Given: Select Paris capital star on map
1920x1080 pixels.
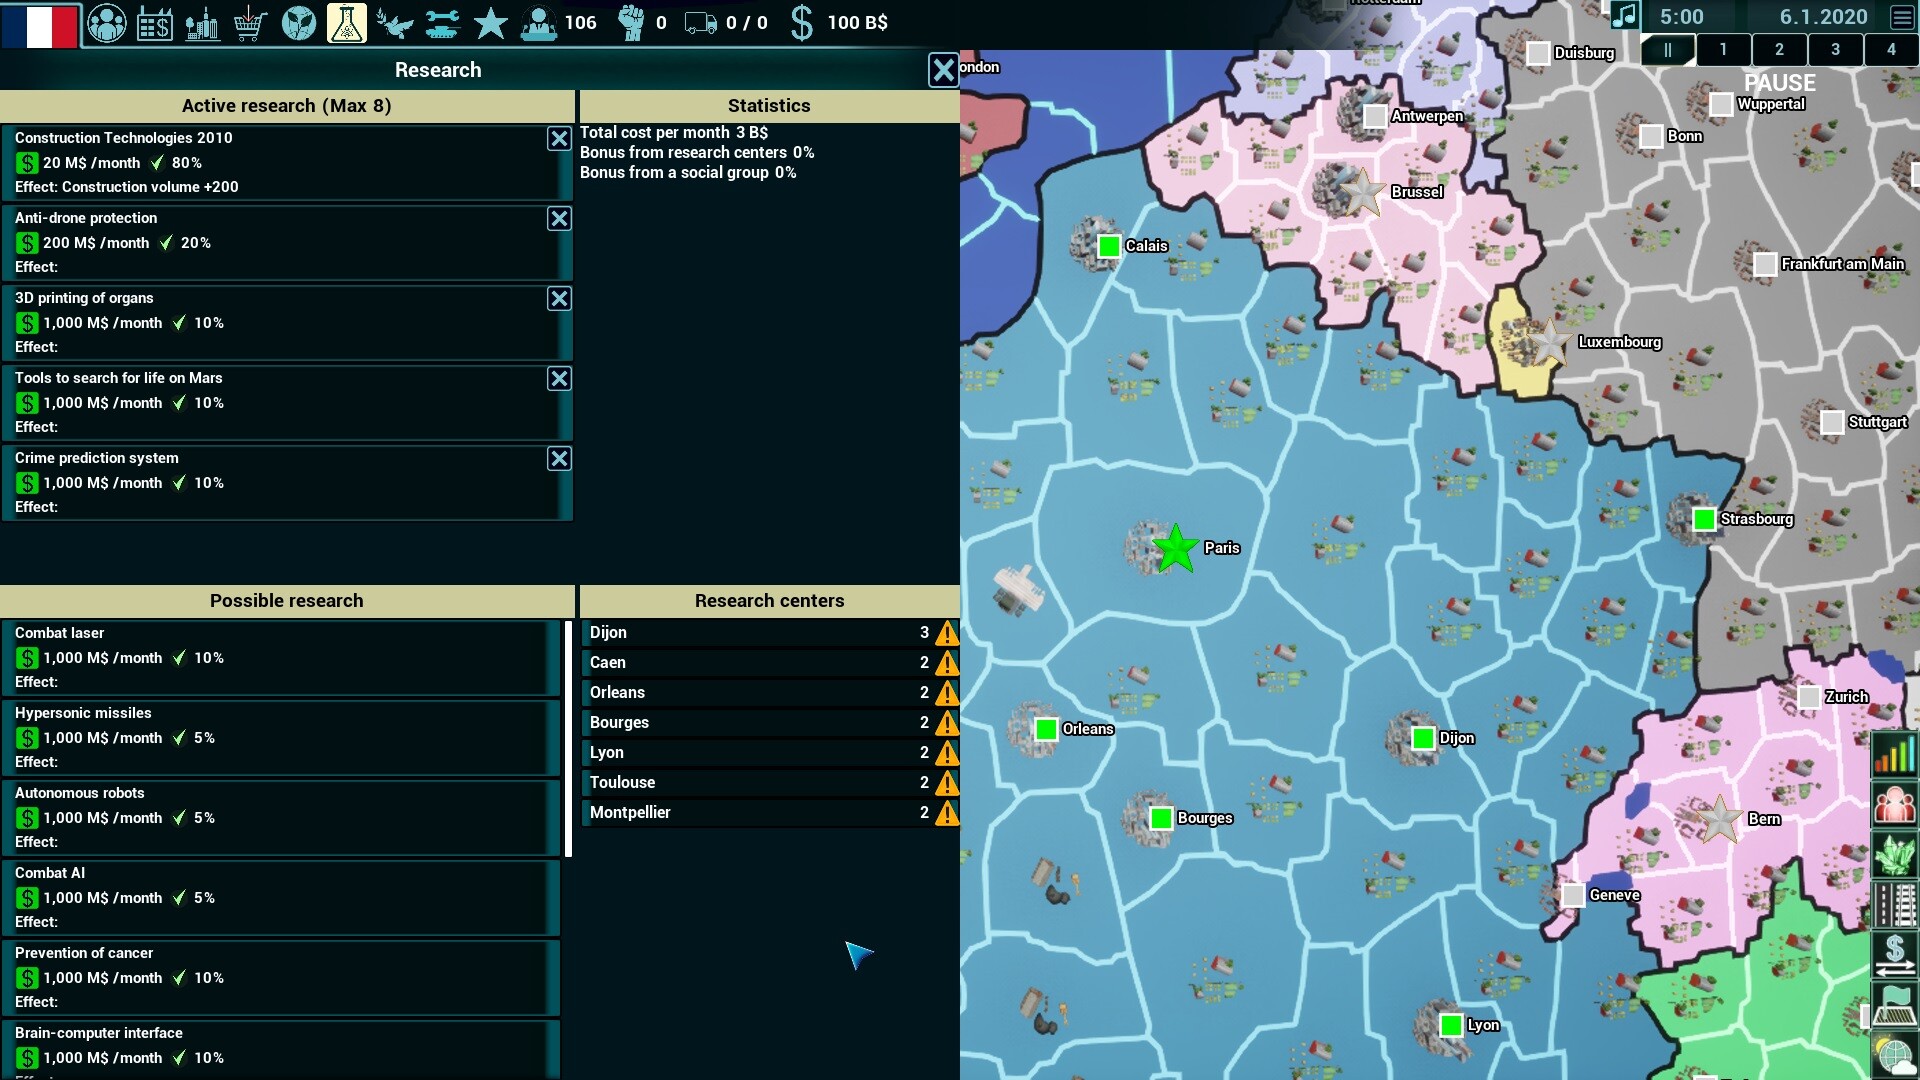Looking at the screenshot, I should point(1175,548).
